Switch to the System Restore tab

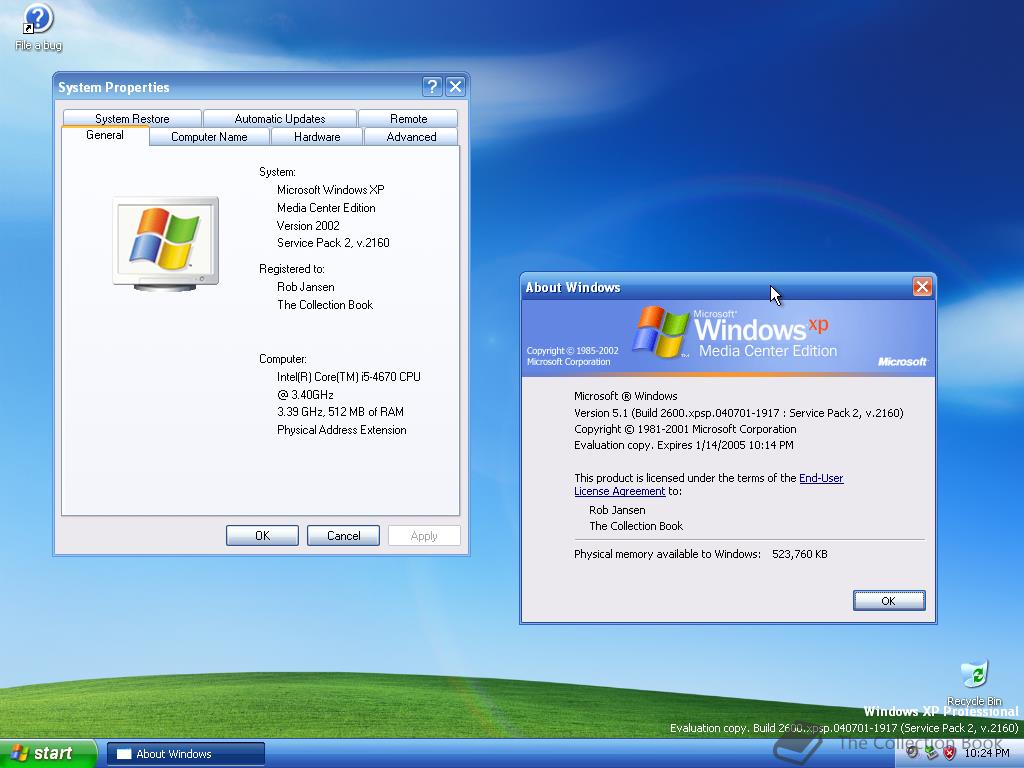[132, 118]
